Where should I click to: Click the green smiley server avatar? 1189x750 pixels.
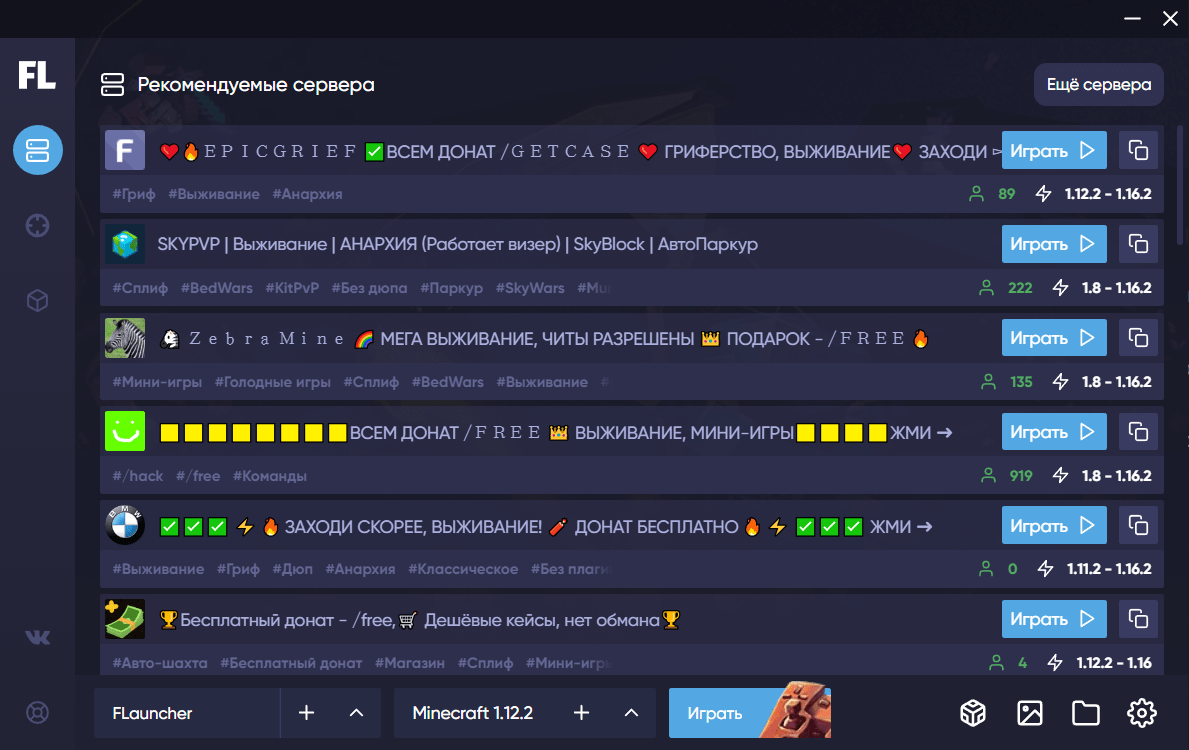click(x=125, y=431)
